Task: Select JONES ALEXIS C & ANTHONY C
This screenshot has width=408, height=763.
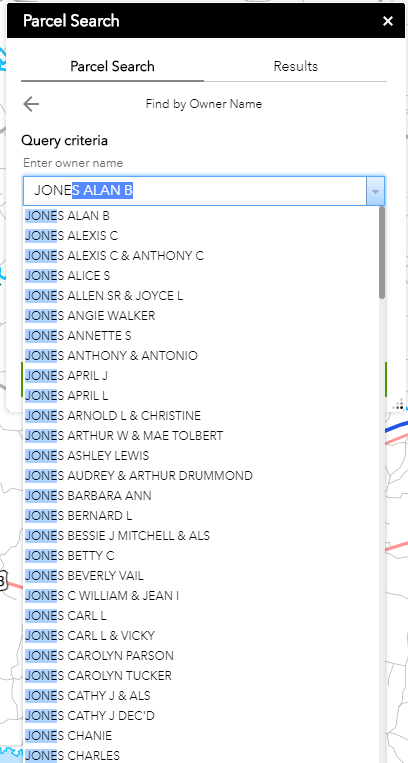Action: coord(201,255)
